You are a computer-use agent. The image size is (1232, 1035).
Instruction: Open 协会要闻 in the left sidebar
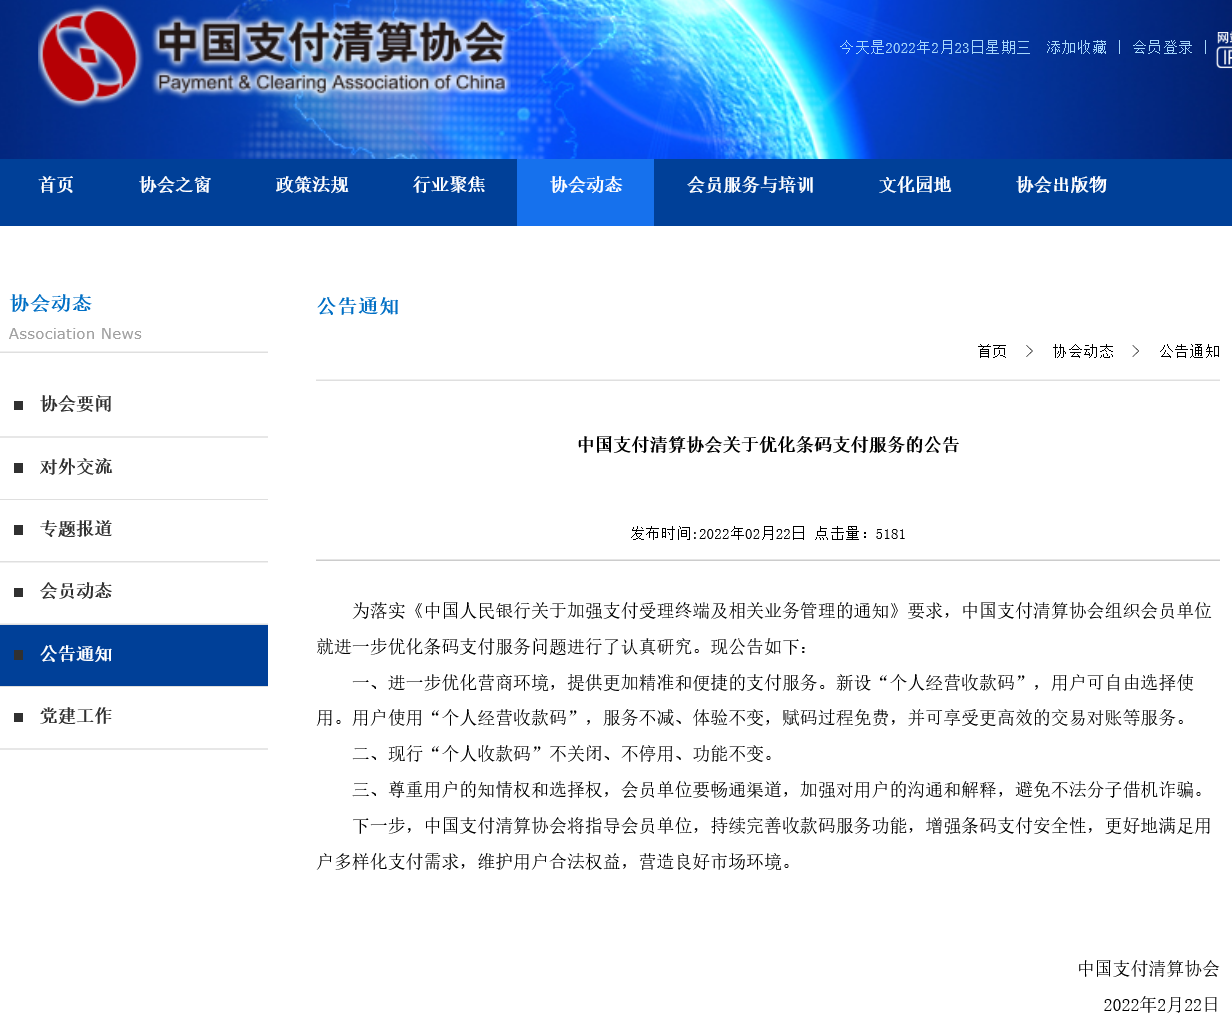point(76,404)
